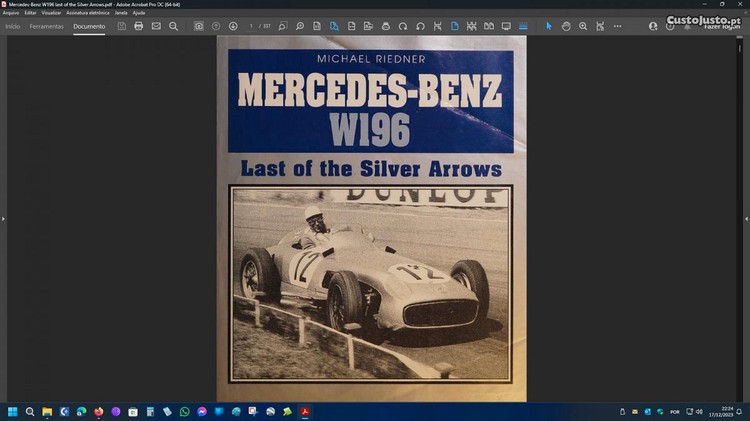This screenshot has width=750, height=421.
Task: Click the page number input field
Action: [x=251, y=26]
